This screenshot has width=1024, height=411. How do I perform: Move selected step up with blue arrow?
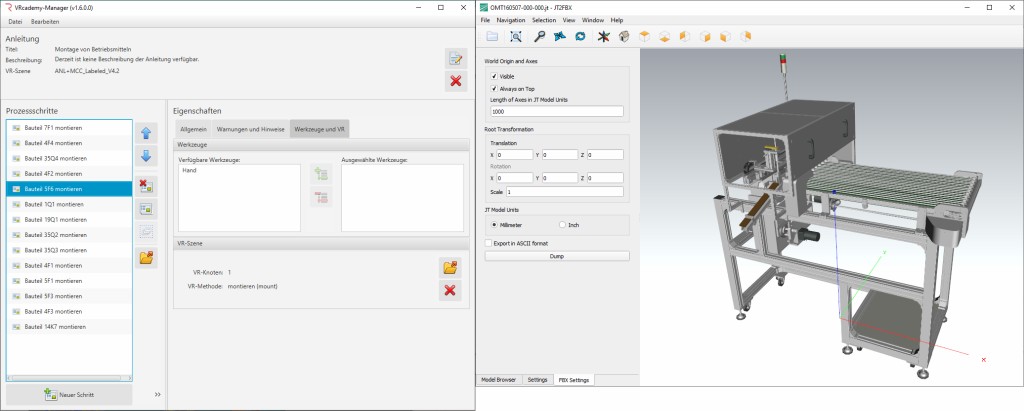(x=146, y=133)
